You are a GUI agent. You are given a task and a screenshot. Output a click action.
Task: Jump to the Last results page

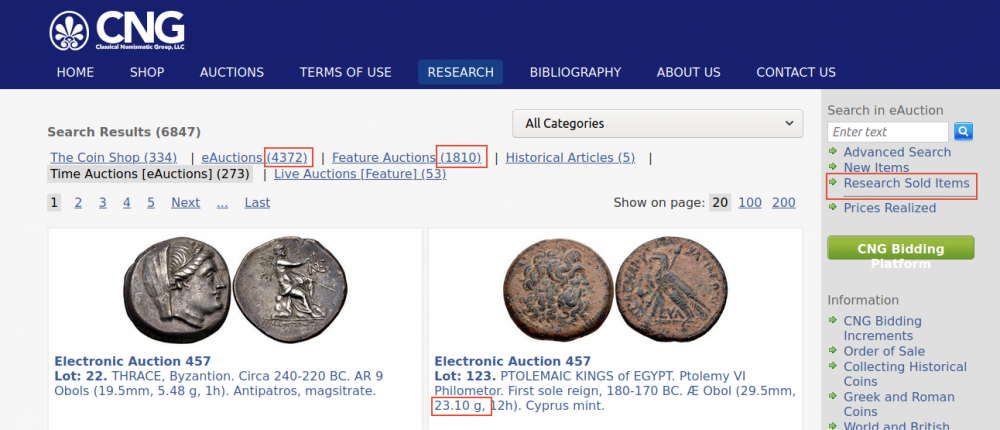pyautogui.click(x=257, y=203)
